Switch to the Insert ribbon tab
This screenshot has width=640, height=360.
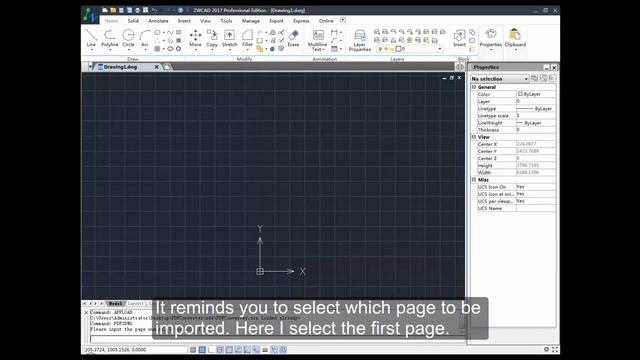[x=184, y=21]
